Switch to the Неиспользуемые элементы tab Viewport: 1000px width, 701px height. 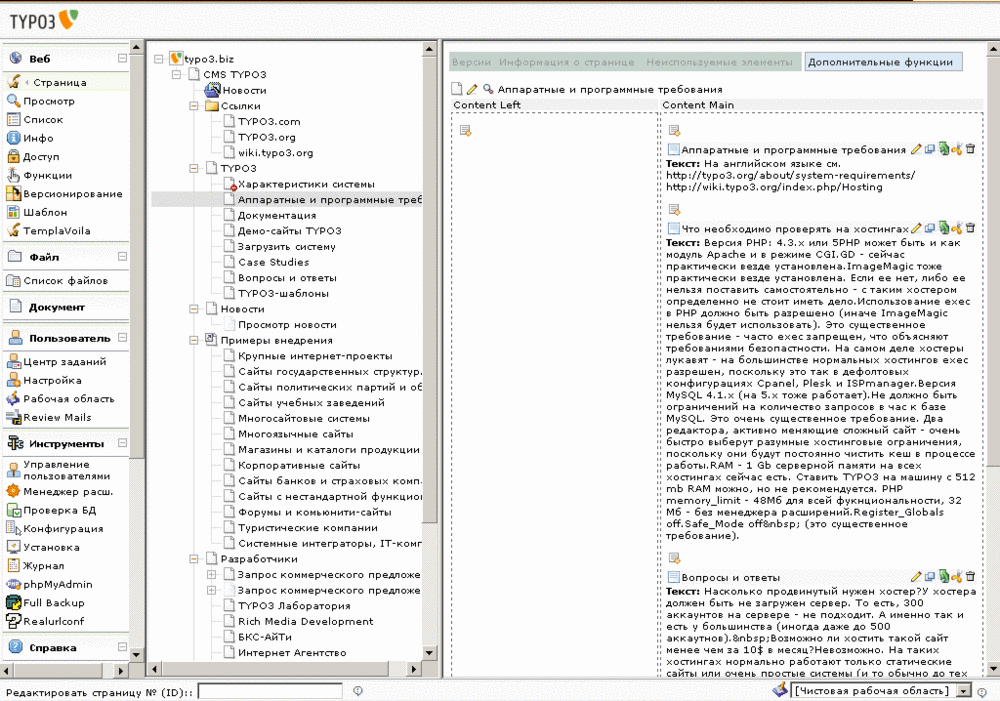(x=719, y=62)
